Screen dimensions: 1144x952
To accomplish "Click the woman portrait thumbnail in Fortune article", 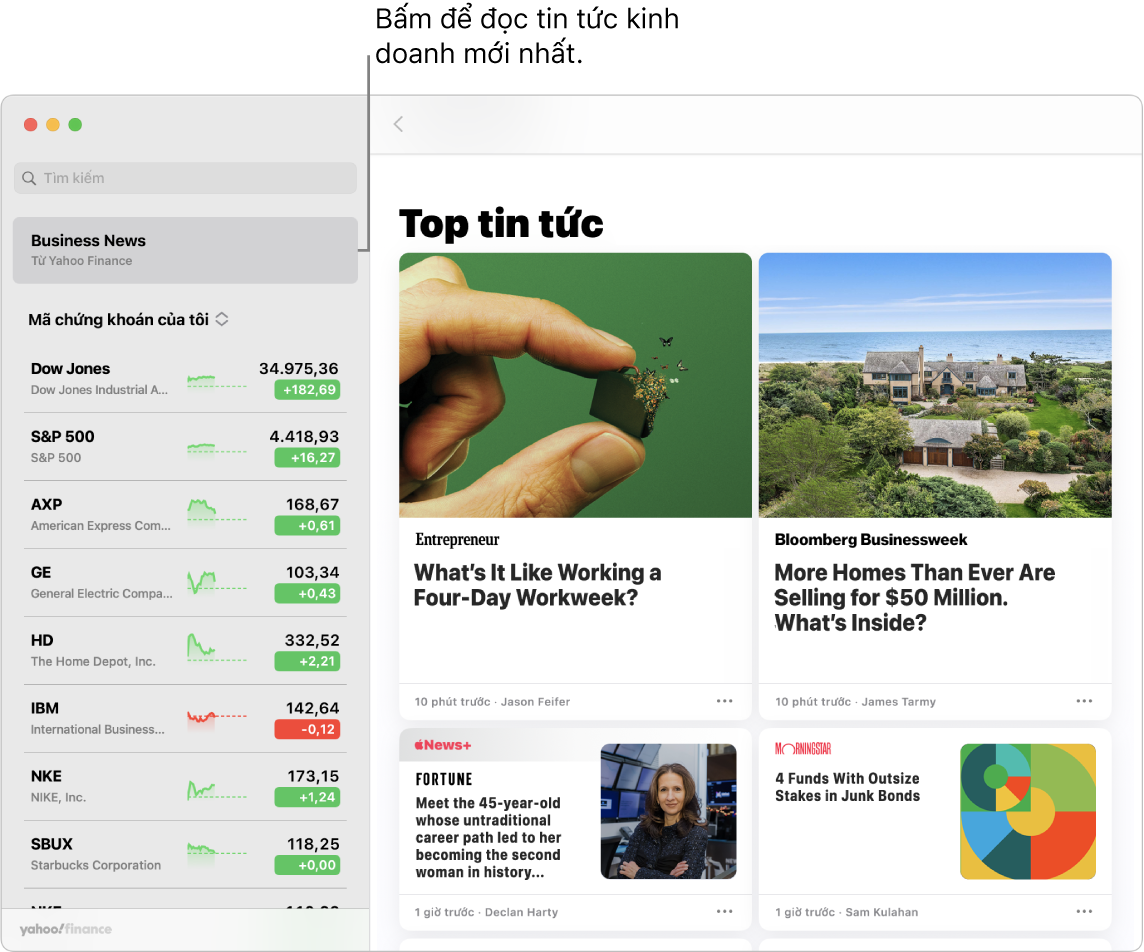I will pyautogui.click(x=668, y=810).
